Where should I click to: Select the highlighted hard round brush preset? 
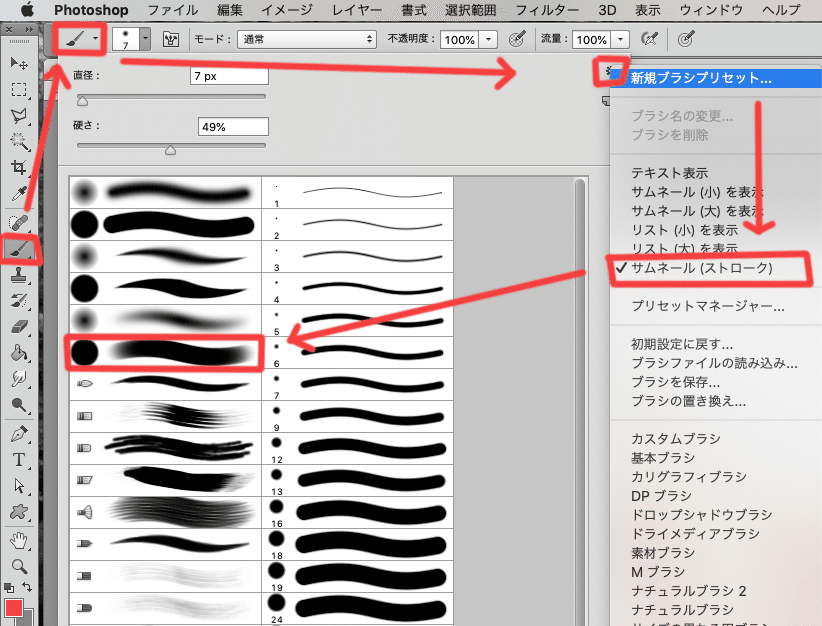(165, 352)
